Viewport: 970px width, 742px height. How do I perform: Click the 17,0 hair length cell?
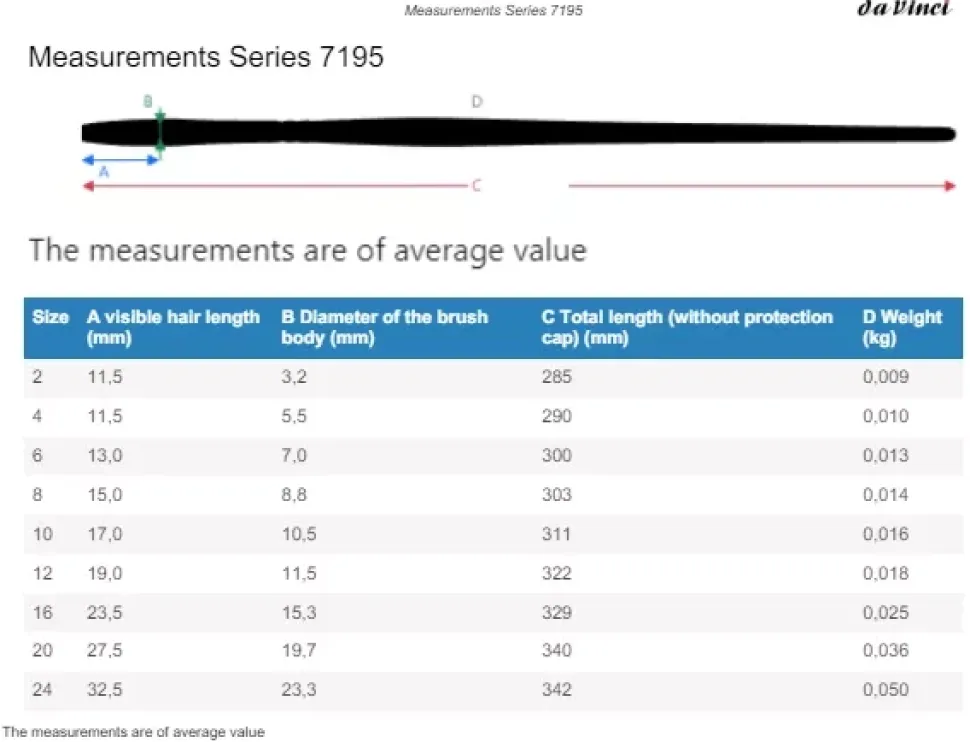click(x=105, y=534)
